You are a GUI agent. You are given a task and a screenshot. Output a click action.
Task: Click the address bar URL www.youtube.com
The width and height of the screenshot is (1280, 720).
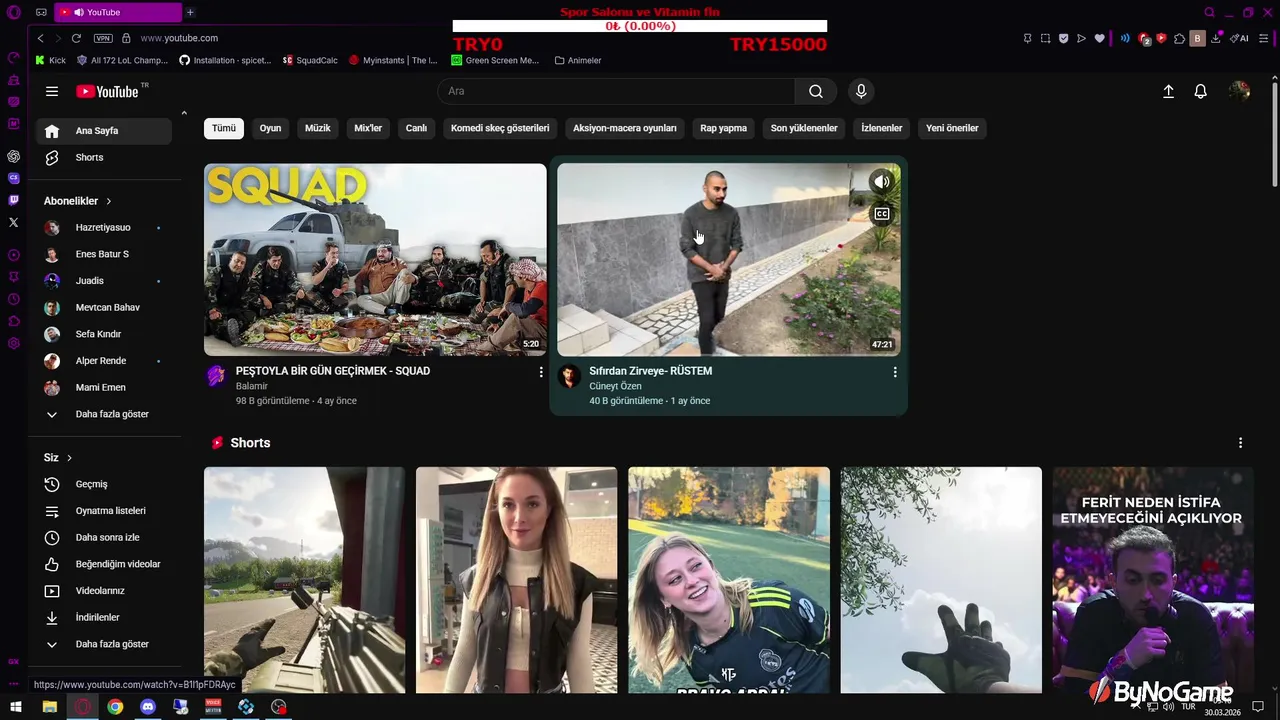click(179, 38)
